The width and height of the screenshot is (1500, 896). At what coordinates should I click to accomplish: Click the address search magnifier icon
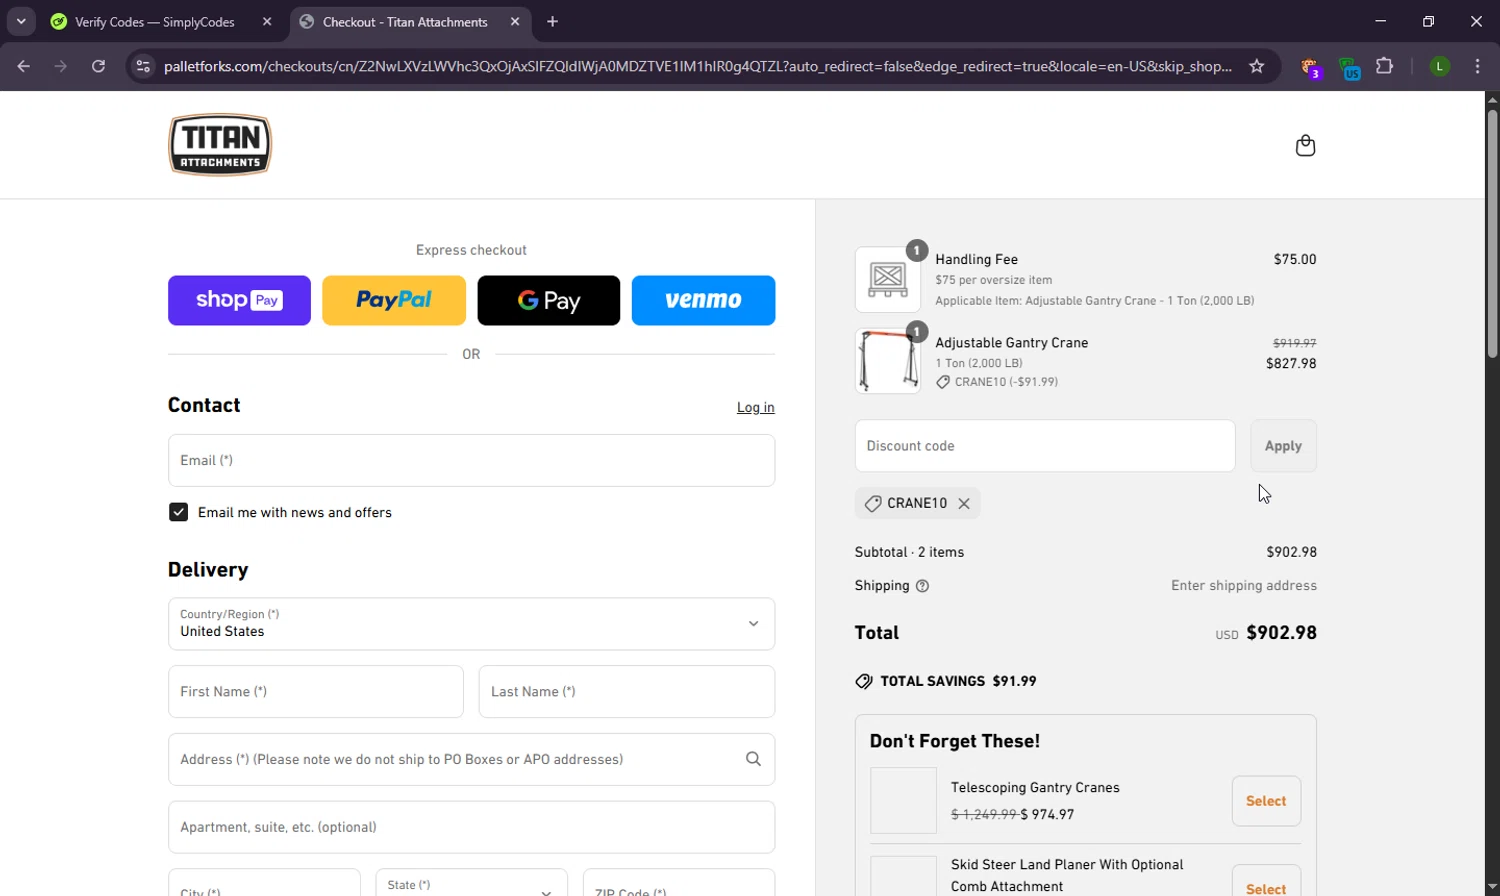pyautogui.click(x=753, y=759)
